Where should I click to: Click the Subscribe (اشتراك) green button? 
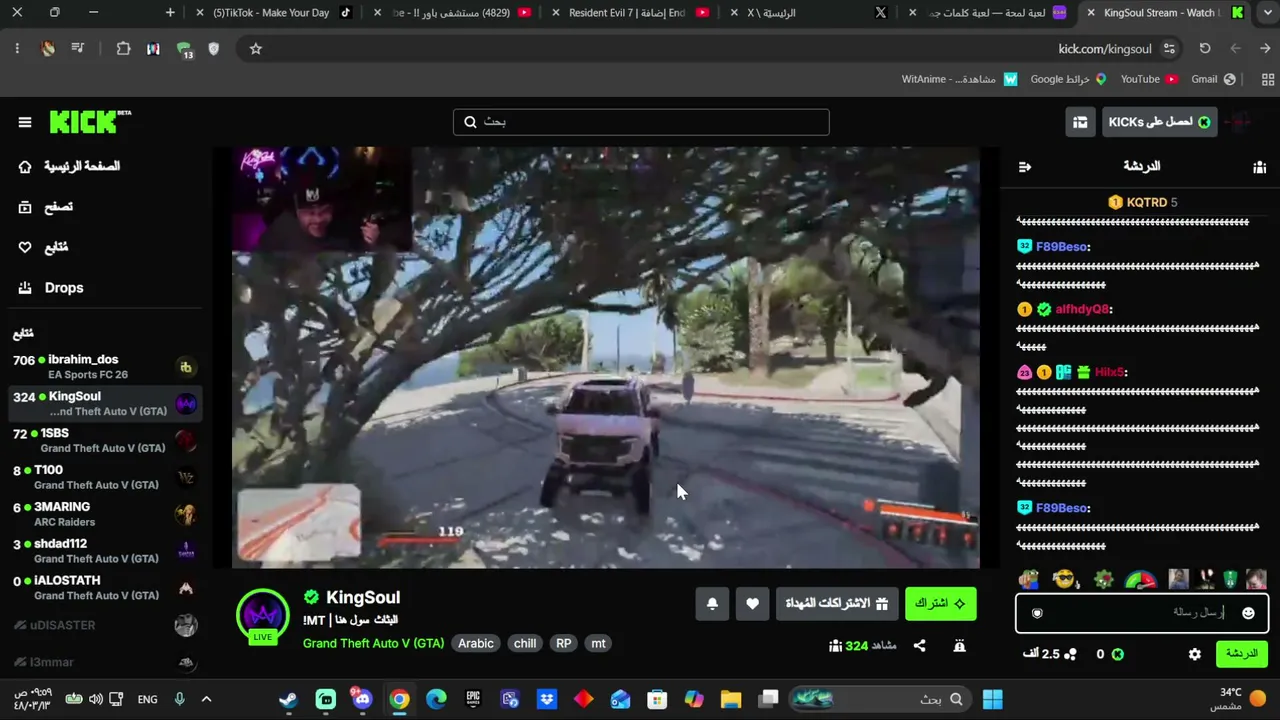click(941, 603)
